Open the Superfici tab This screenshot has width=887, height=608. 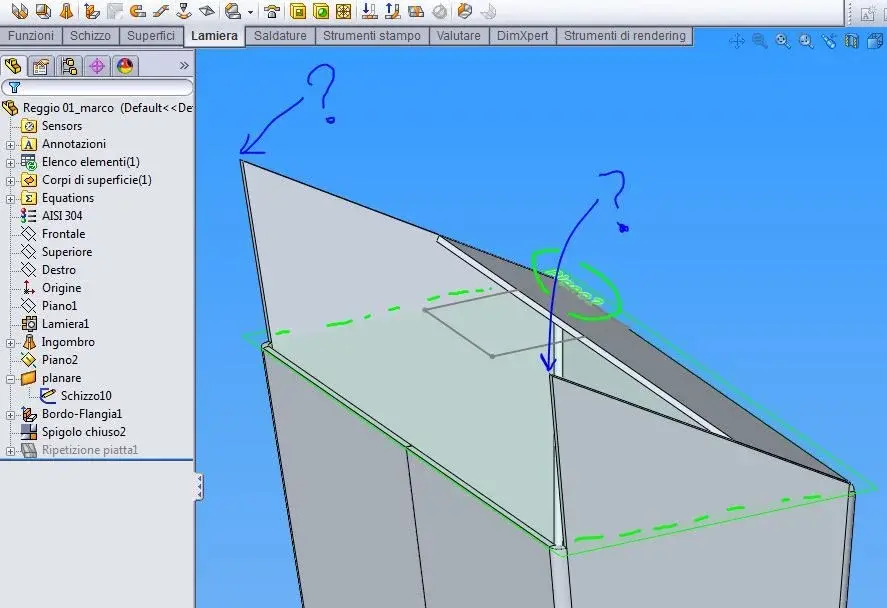click(x=151, y=36)
